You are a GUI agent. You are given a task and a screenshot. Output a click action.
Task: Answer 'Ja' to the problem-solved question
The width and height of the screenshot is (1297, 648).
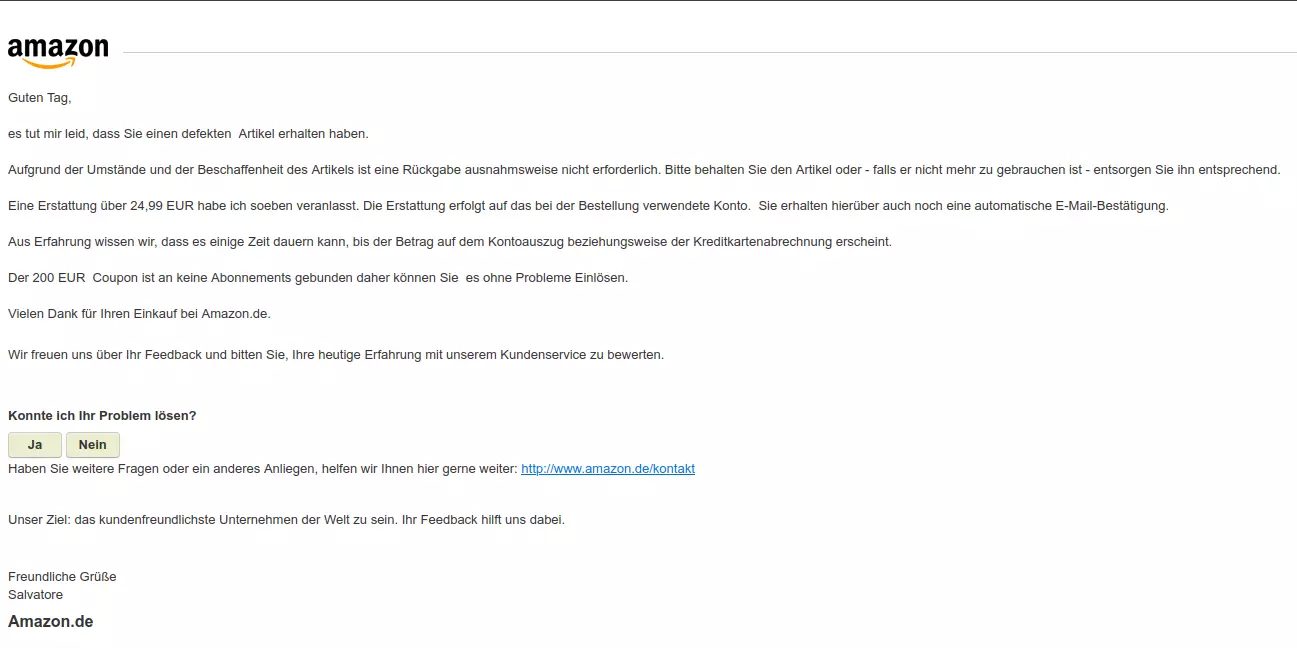35,445
